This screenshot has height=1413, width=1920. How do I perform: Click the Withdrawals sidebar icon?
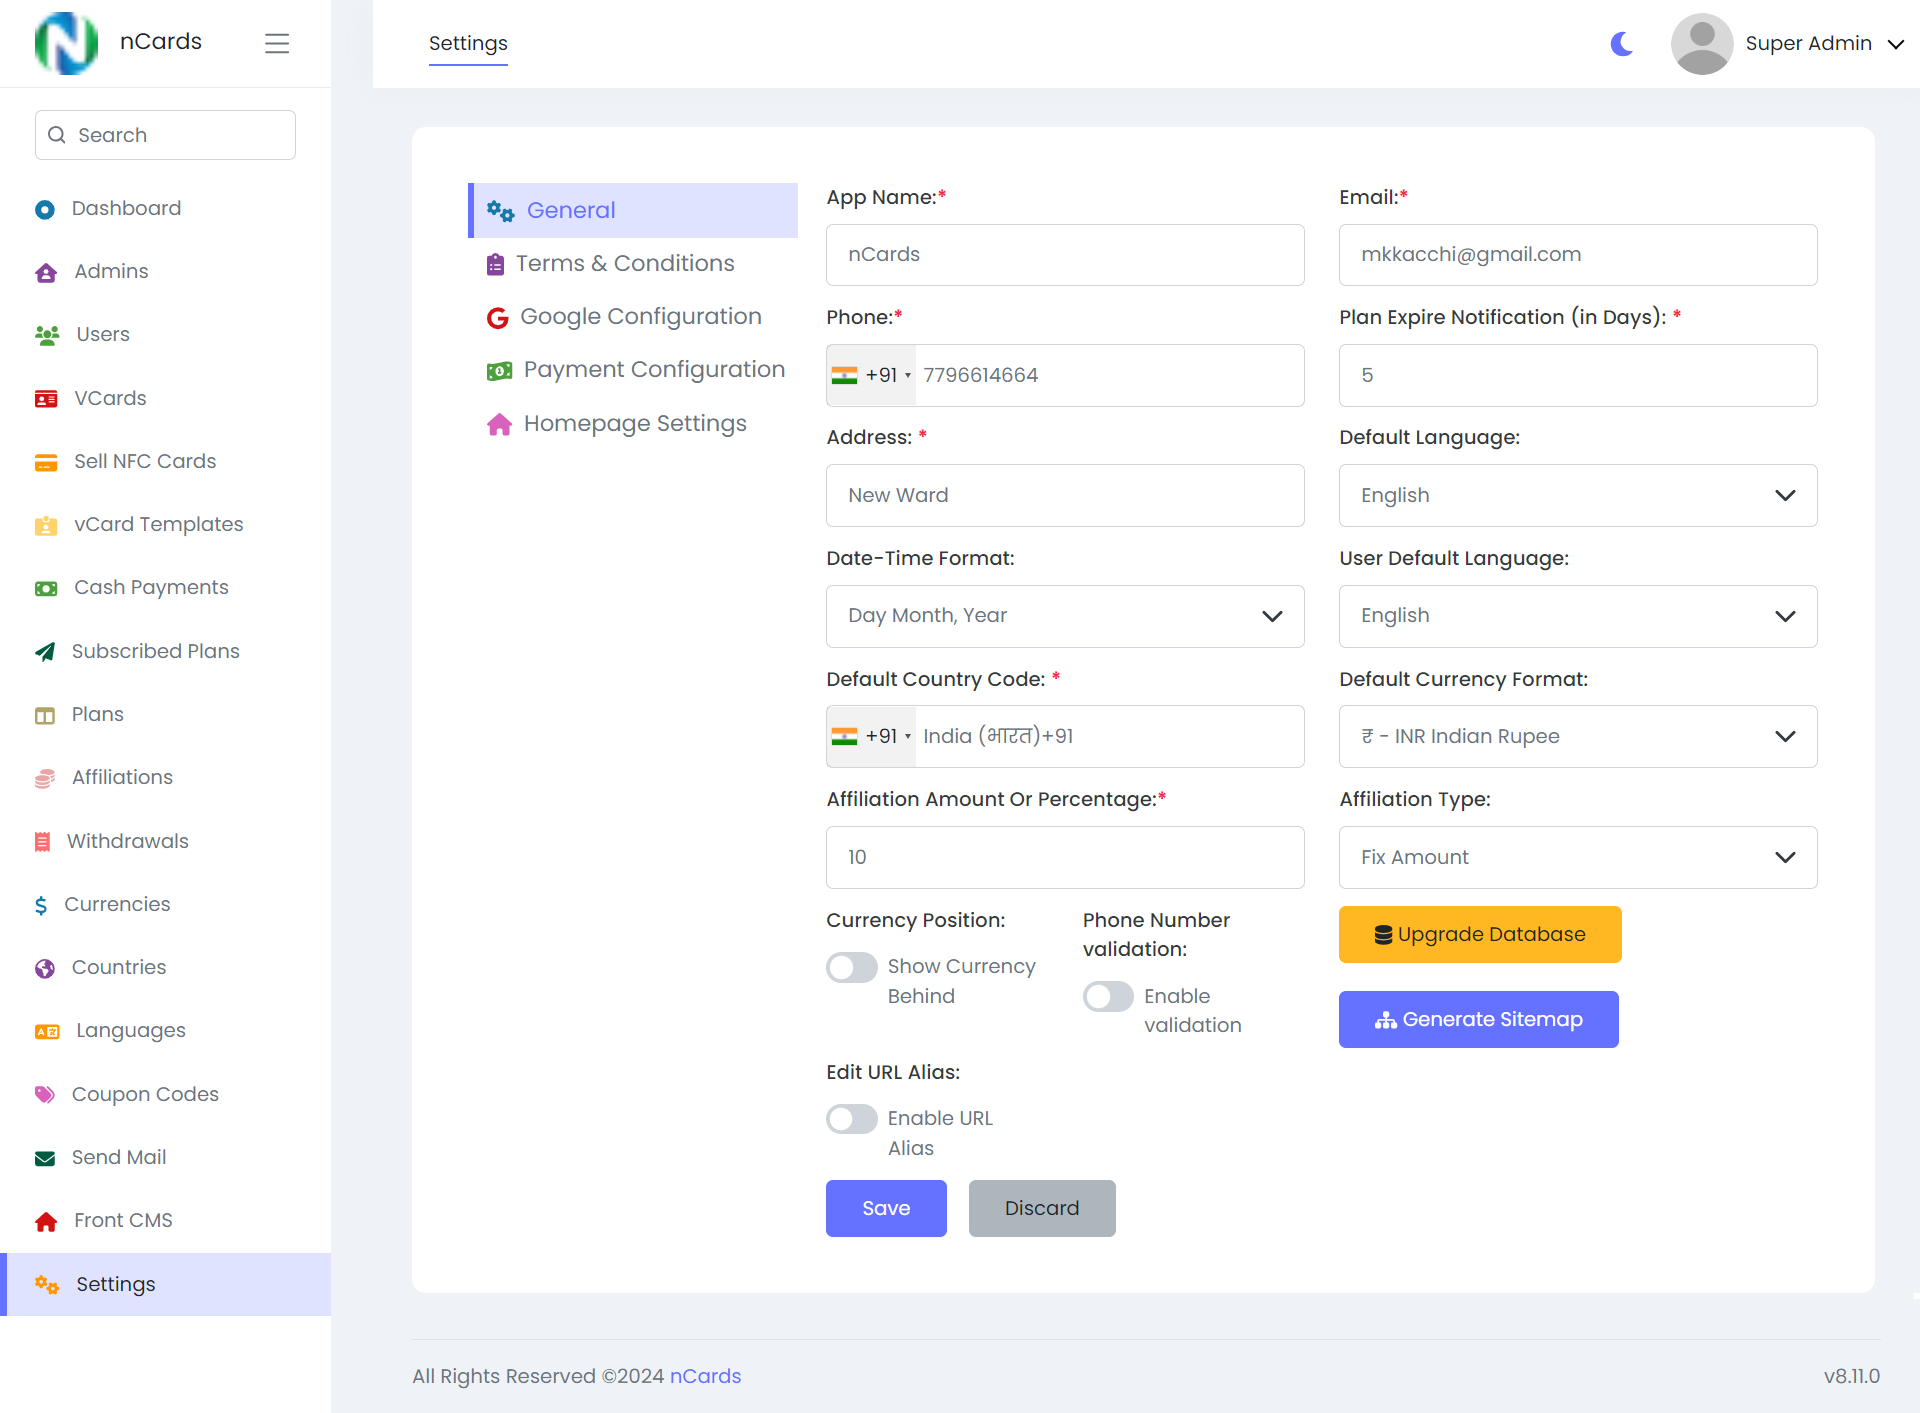[x=45, y=841]
